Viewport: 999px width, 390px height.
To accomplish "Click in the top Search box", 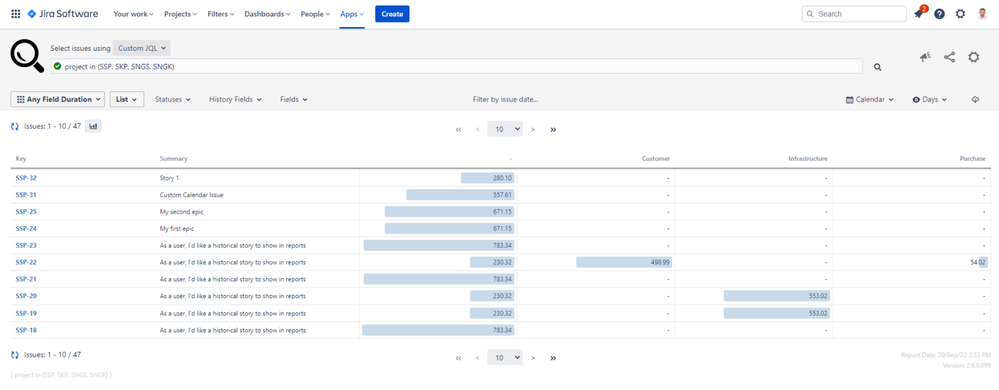I will [854, 14].
